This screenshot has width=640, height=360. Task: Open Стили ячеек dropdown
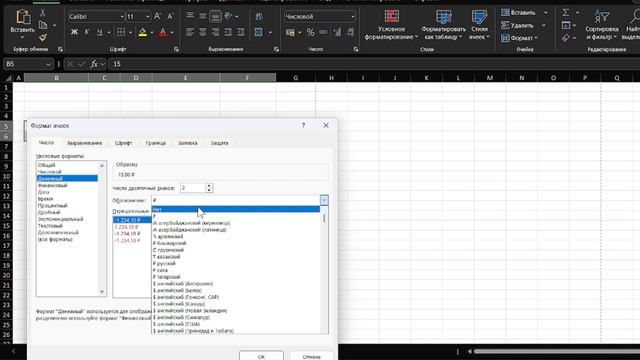click(479, 25)
